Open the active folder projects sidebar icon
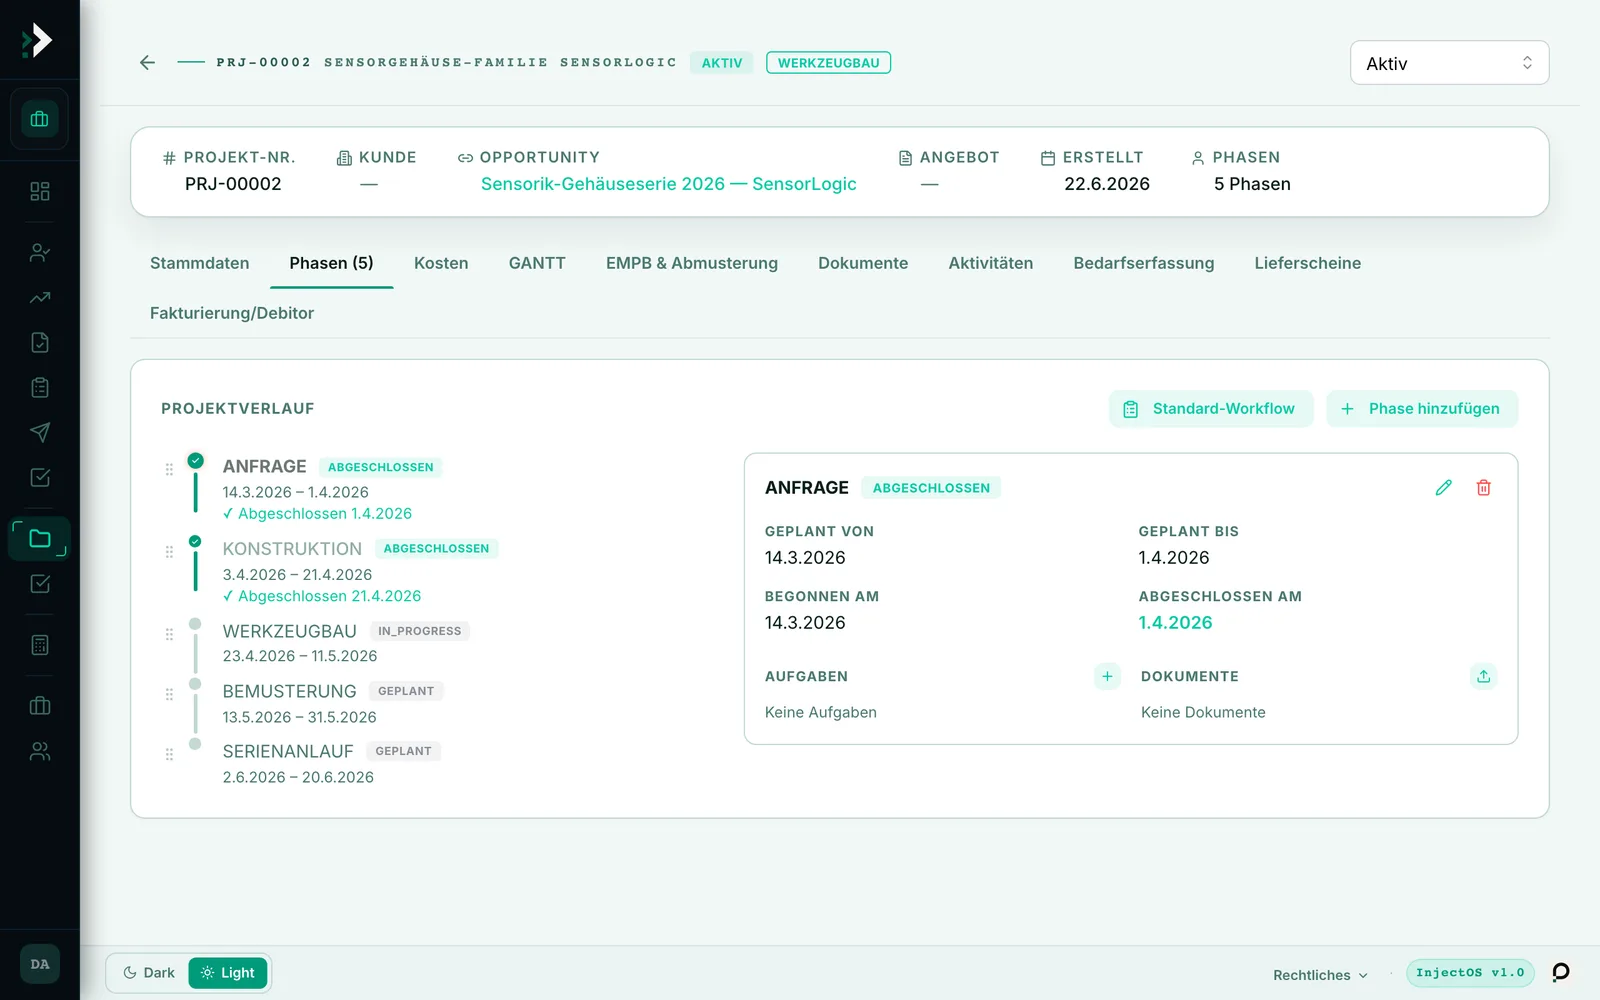 tap(40, 538)
